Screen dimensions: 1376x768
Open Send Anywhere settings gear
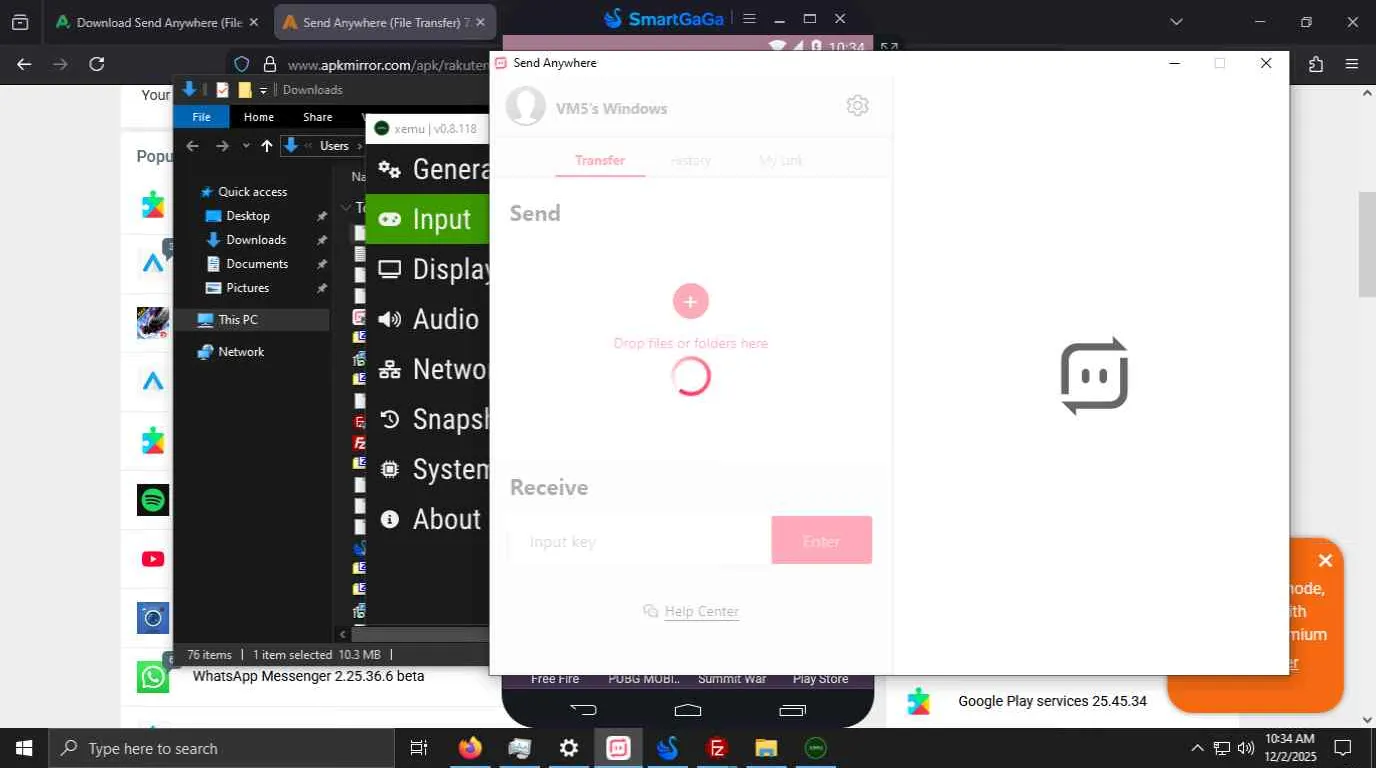857,106
